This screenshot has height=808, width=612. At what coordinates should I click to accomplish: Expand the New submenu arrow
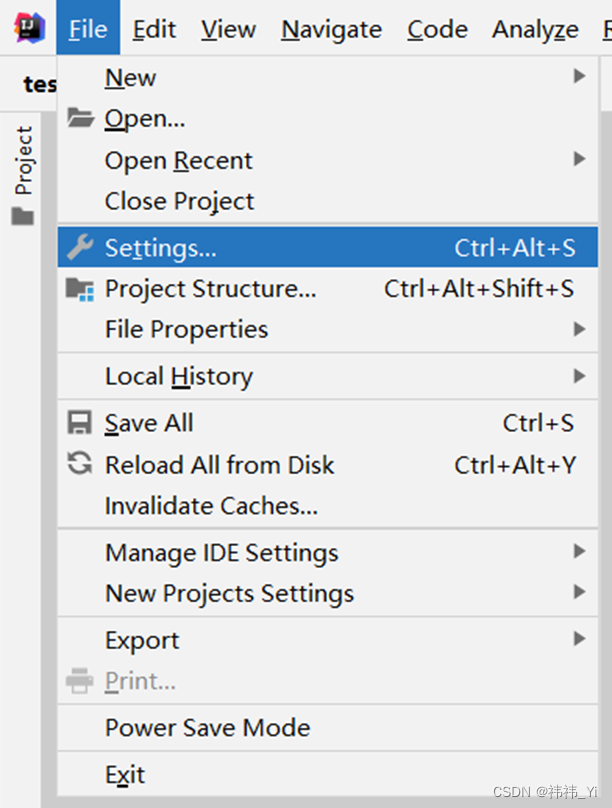(x=579, y=77)
